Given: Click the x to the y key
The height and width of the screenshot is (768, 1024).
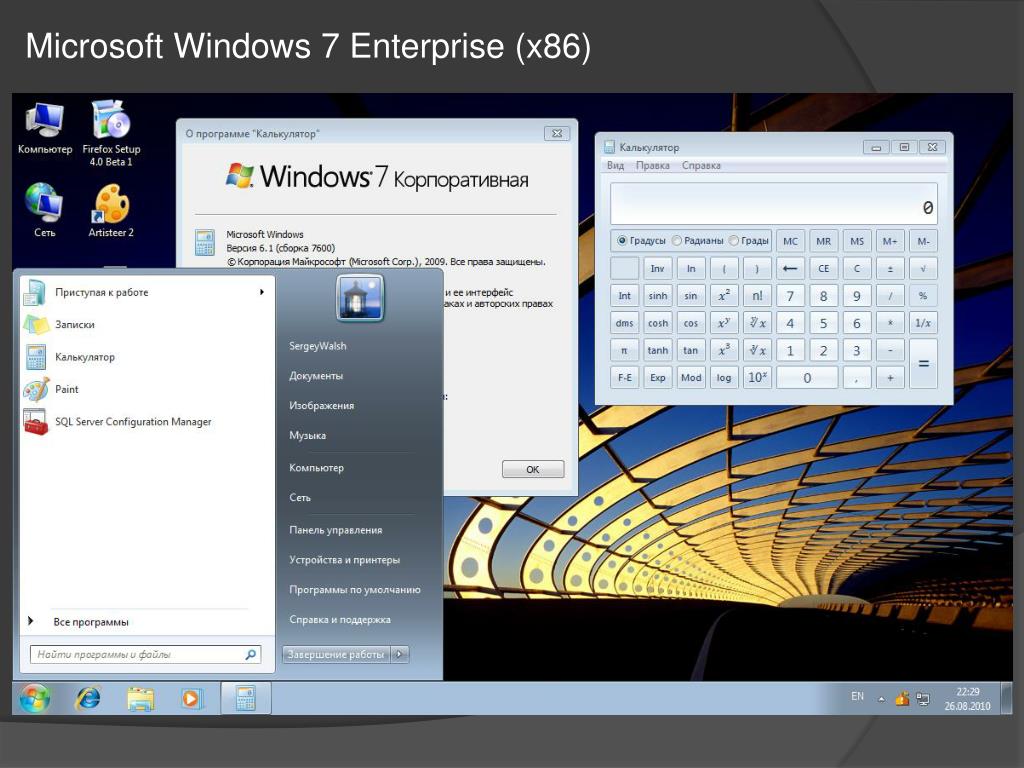Looking at the screenshot, I should (x=724, y=323).
